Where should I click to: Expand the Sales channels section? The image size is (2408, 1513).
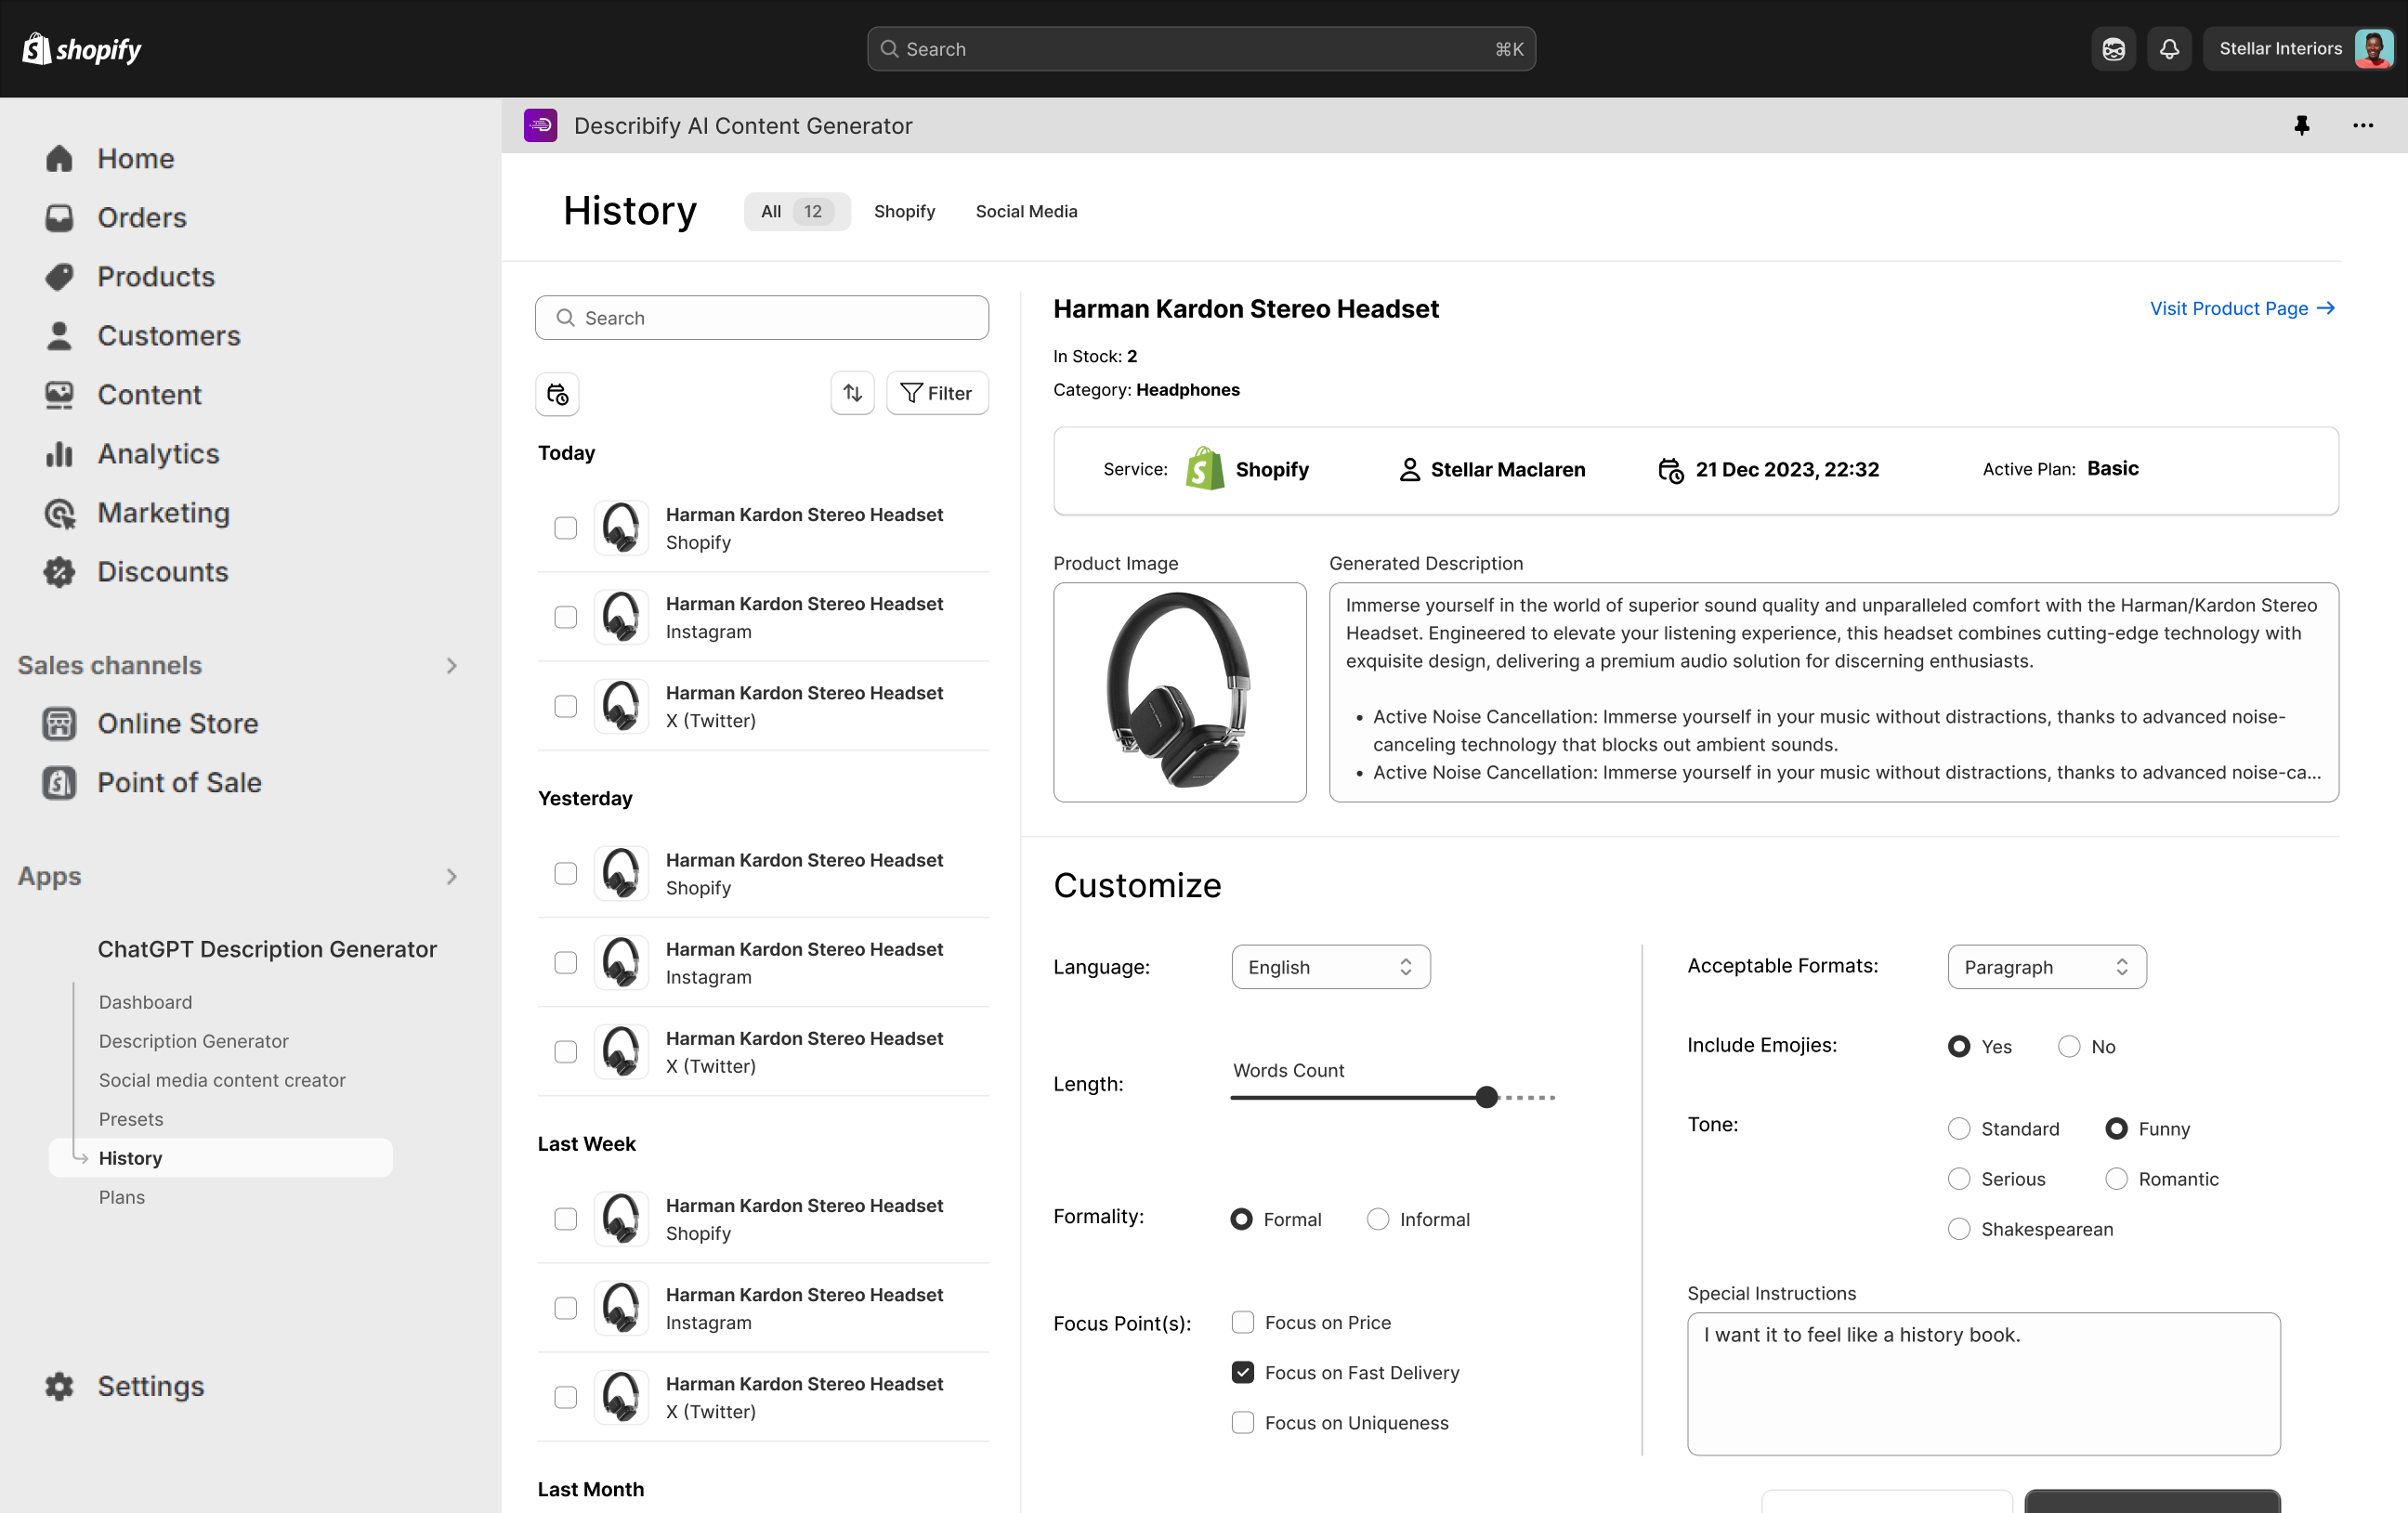pyautogui.click(x=451, y=665)
